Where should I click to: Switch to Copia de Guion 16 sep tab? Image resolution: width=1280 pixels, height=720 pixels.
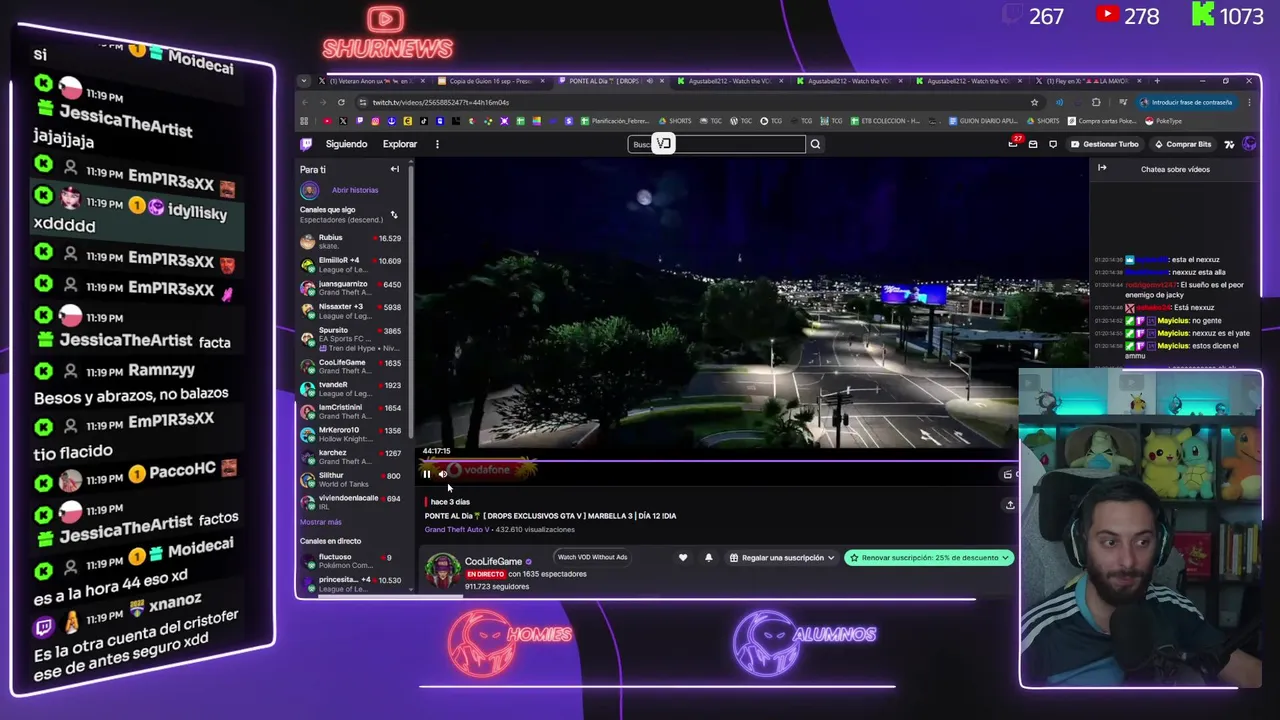point(490,81)
